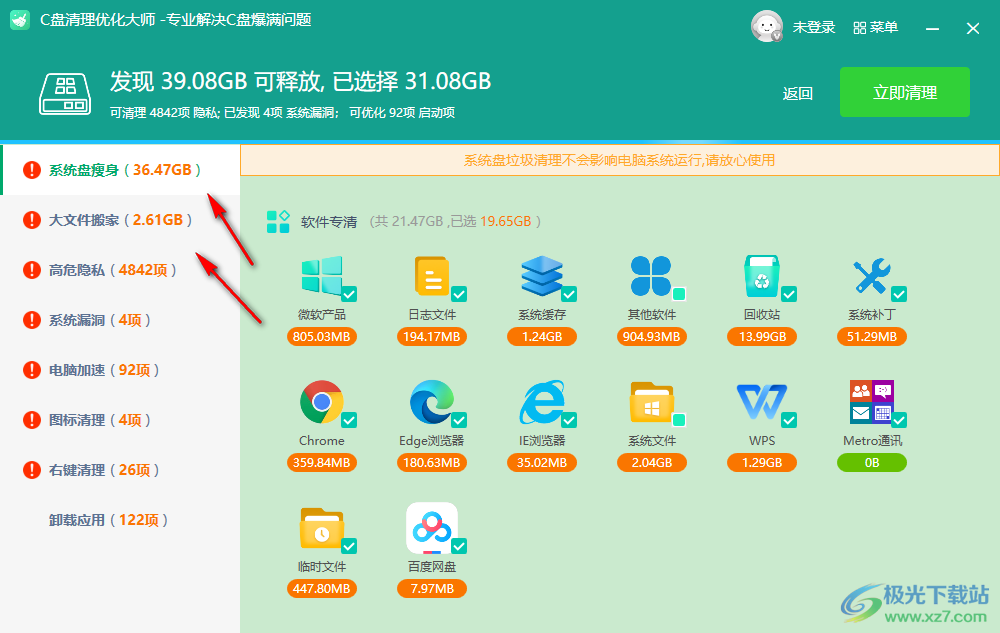Open 卸载应用 in the sidebar
1000x633 pixels.
click(x=108, y=520)
